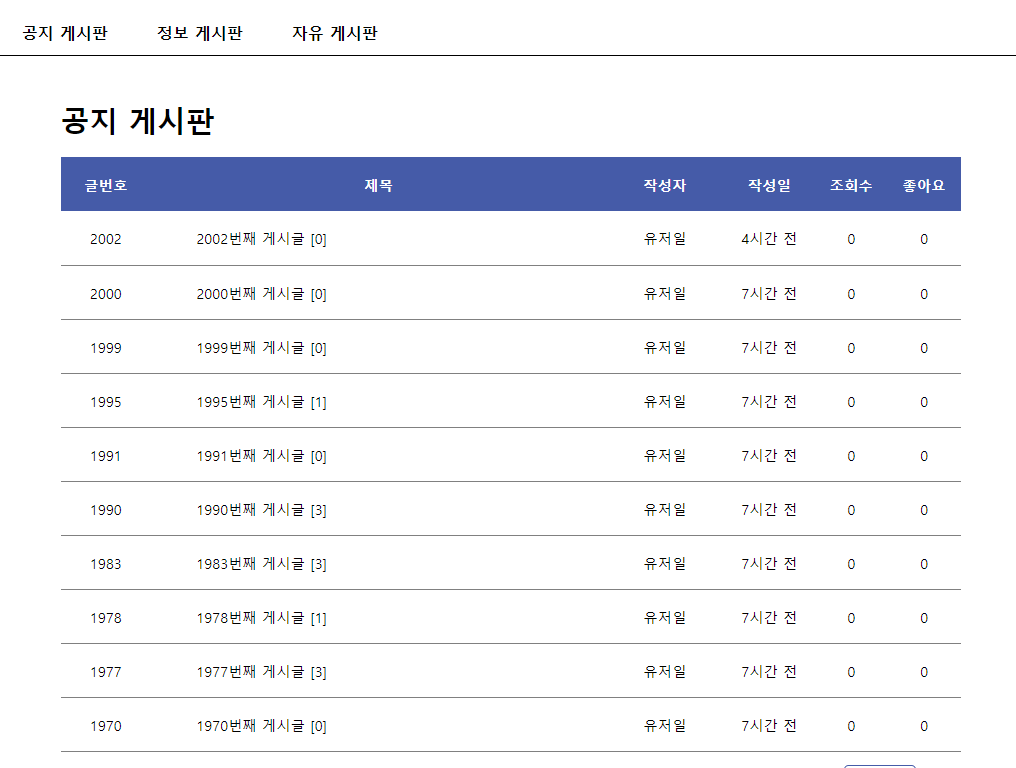Click post number 1978 cell
The height and width of the screenshot is (768, 1016).
pyautogui.click(x=106, y=618)
